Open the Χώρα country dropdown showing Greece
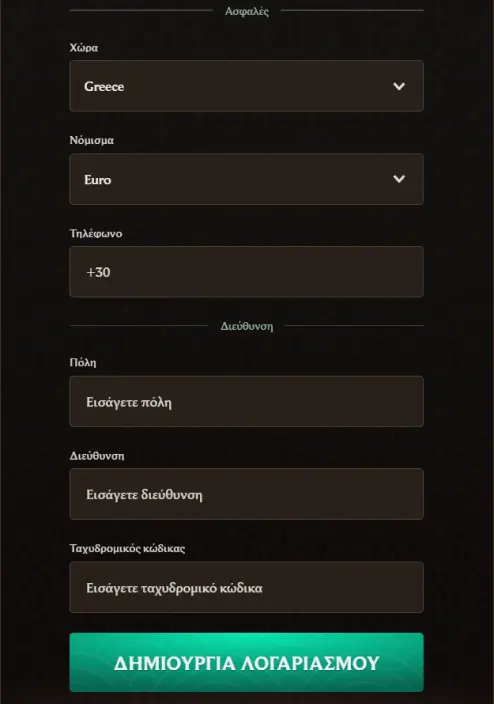Screen dimensions: 494x704 coord(247,86)
